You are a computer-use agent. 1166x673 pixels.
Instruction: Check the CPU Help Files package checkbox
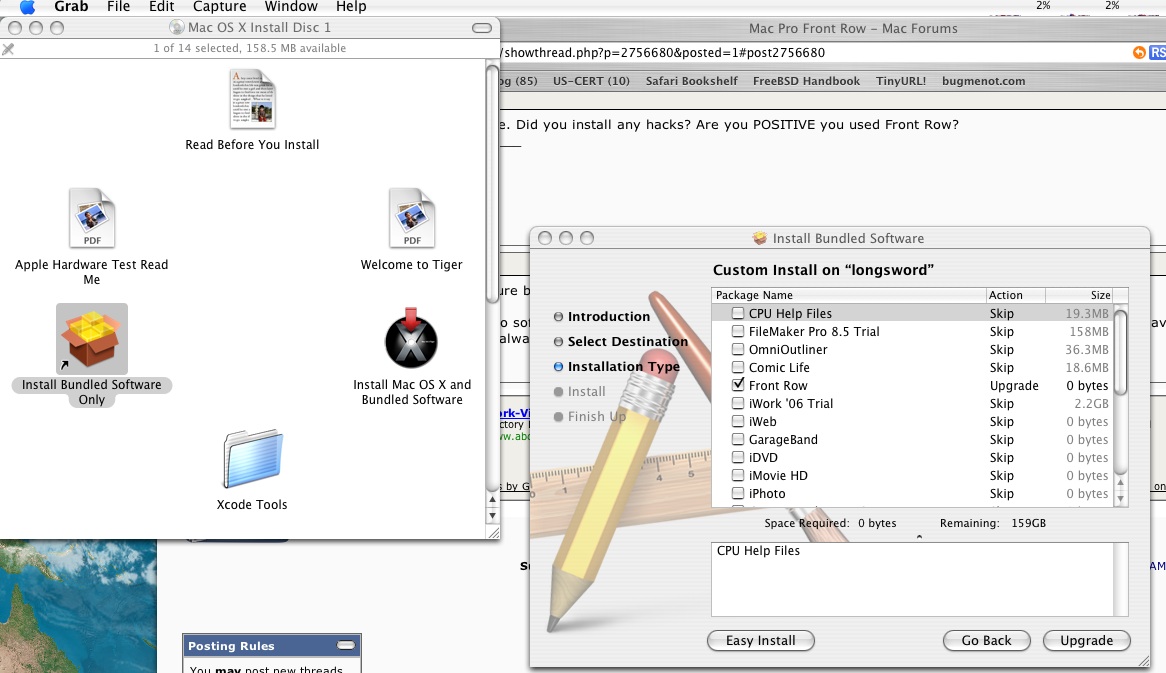[x=738, y=313]
